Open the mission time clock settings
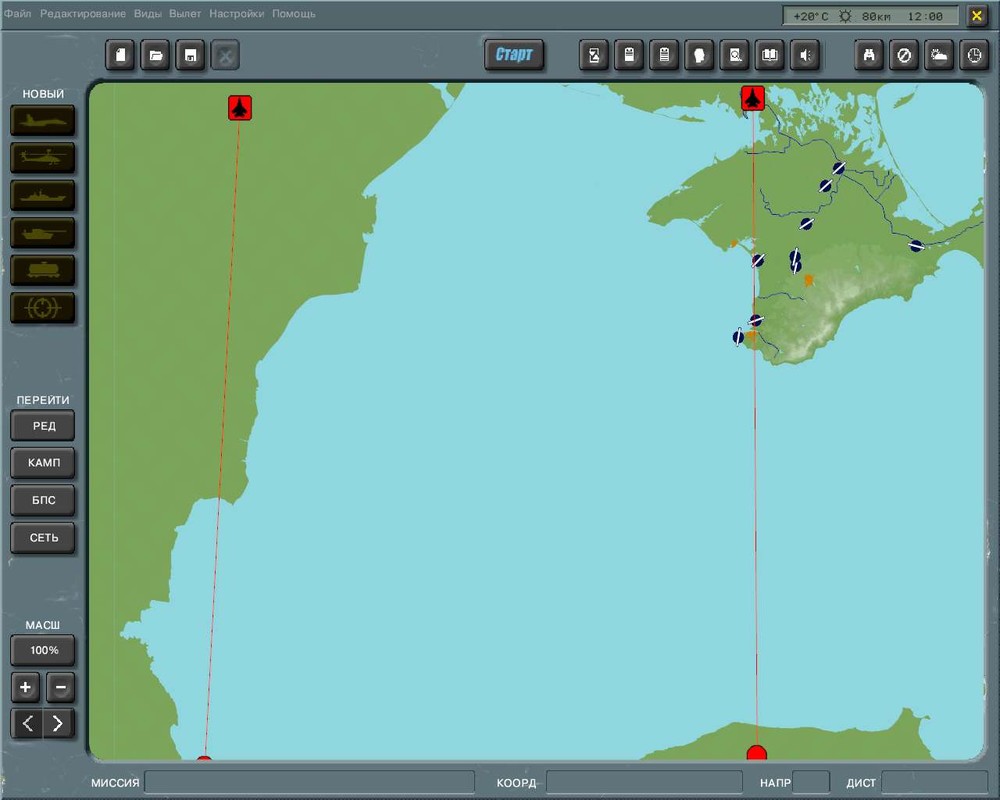This screenshot has height=800, width=1000. [x=973, y=56]
